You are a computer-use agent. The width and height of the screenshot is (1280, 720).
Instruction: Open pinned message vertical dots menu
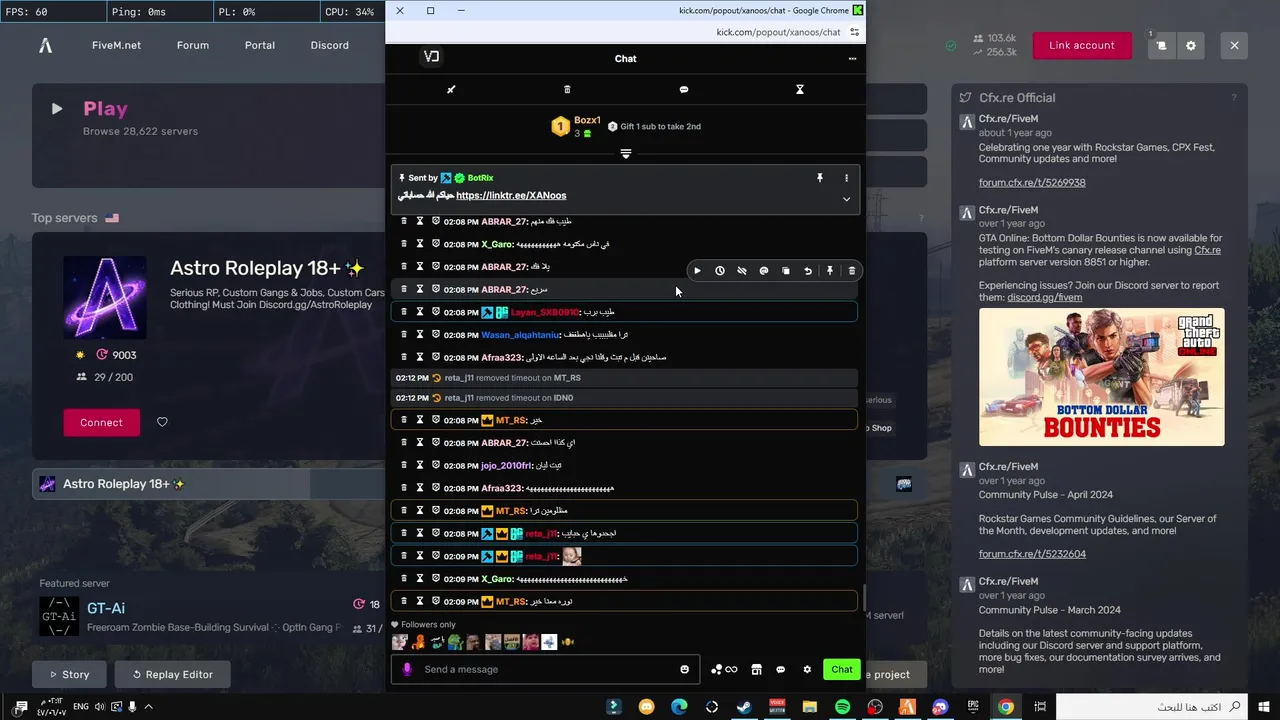click(846, 178)
